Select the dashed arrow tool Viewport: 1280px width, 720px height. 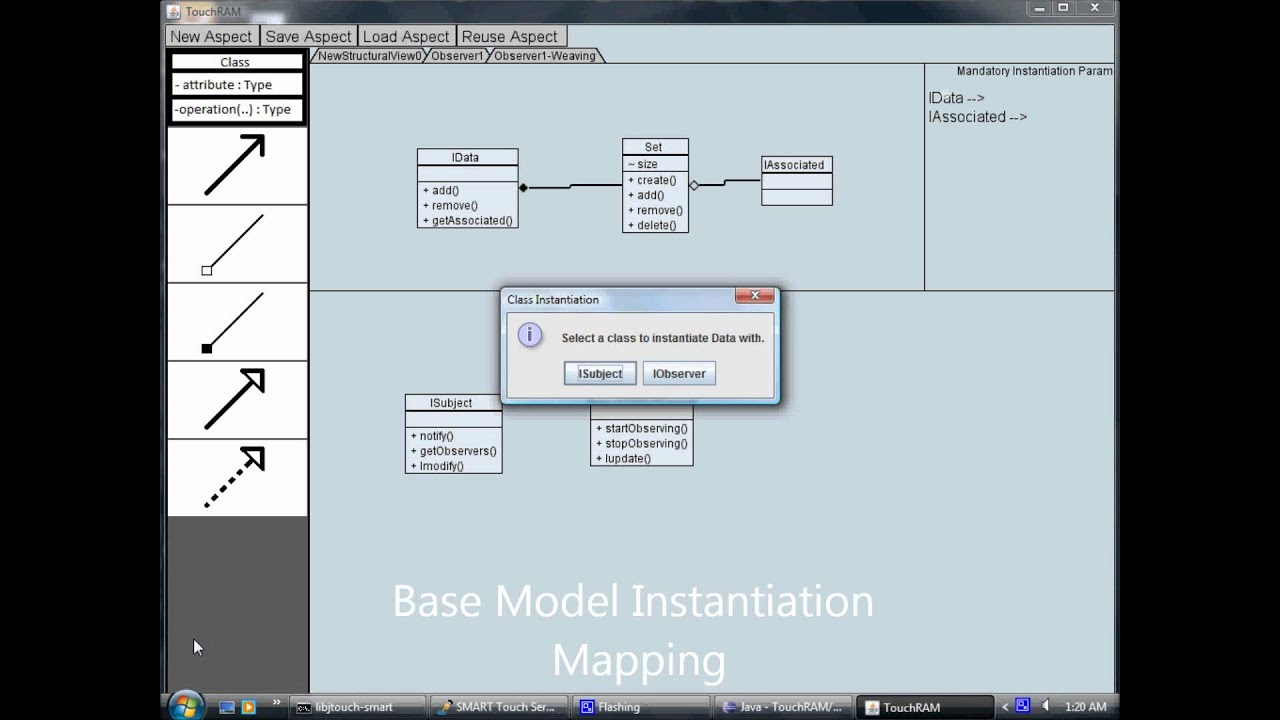pos(237,478)
